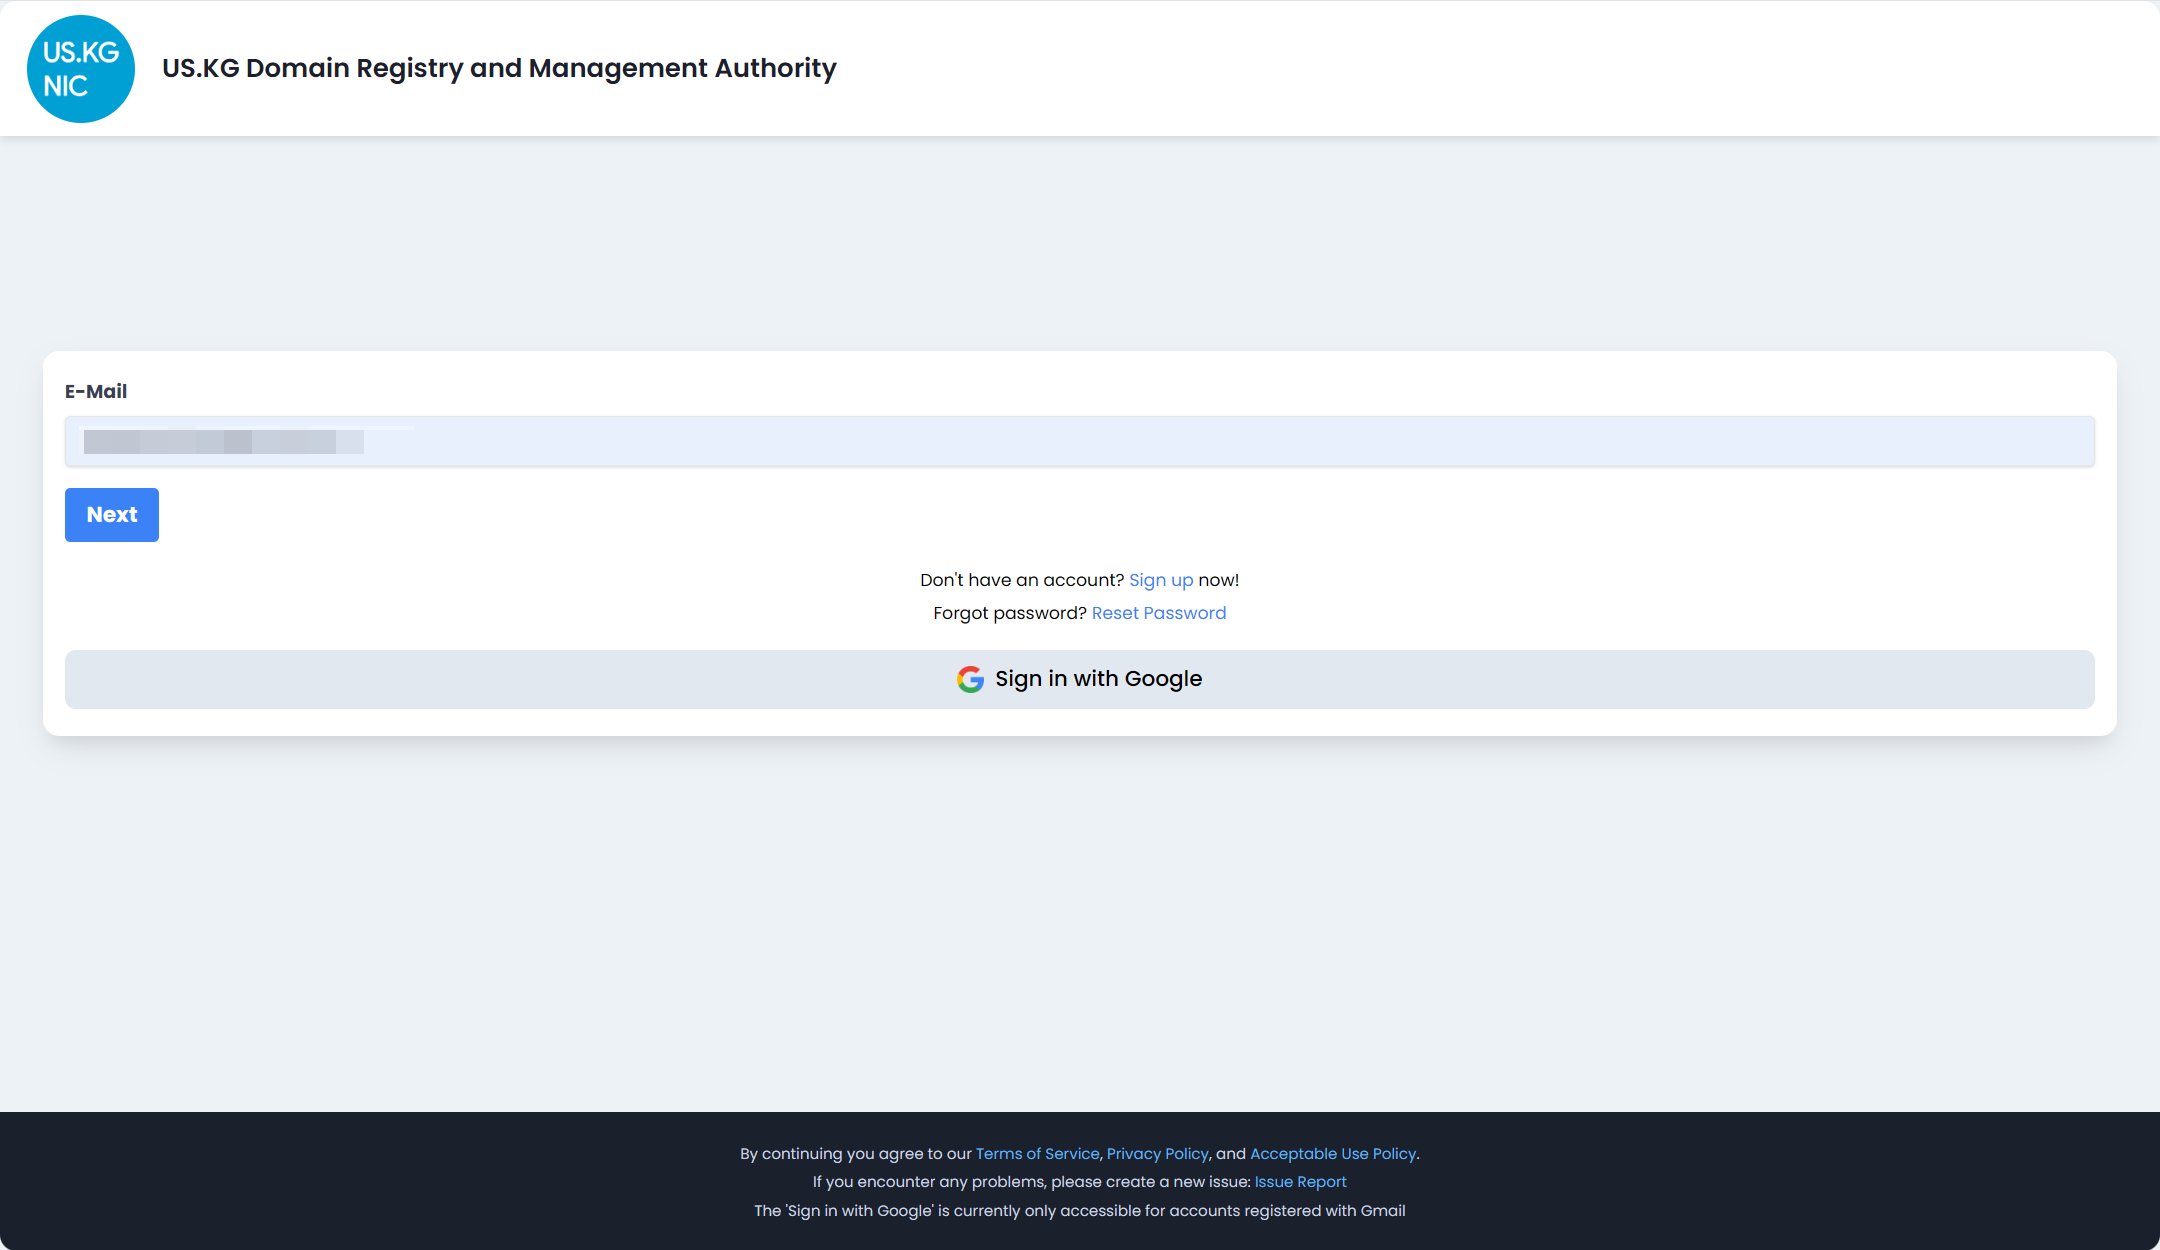Screen dimensions: 2160x1250
Task: Click the "Forgot password?" text
Action: click(x=1010, y=613)
